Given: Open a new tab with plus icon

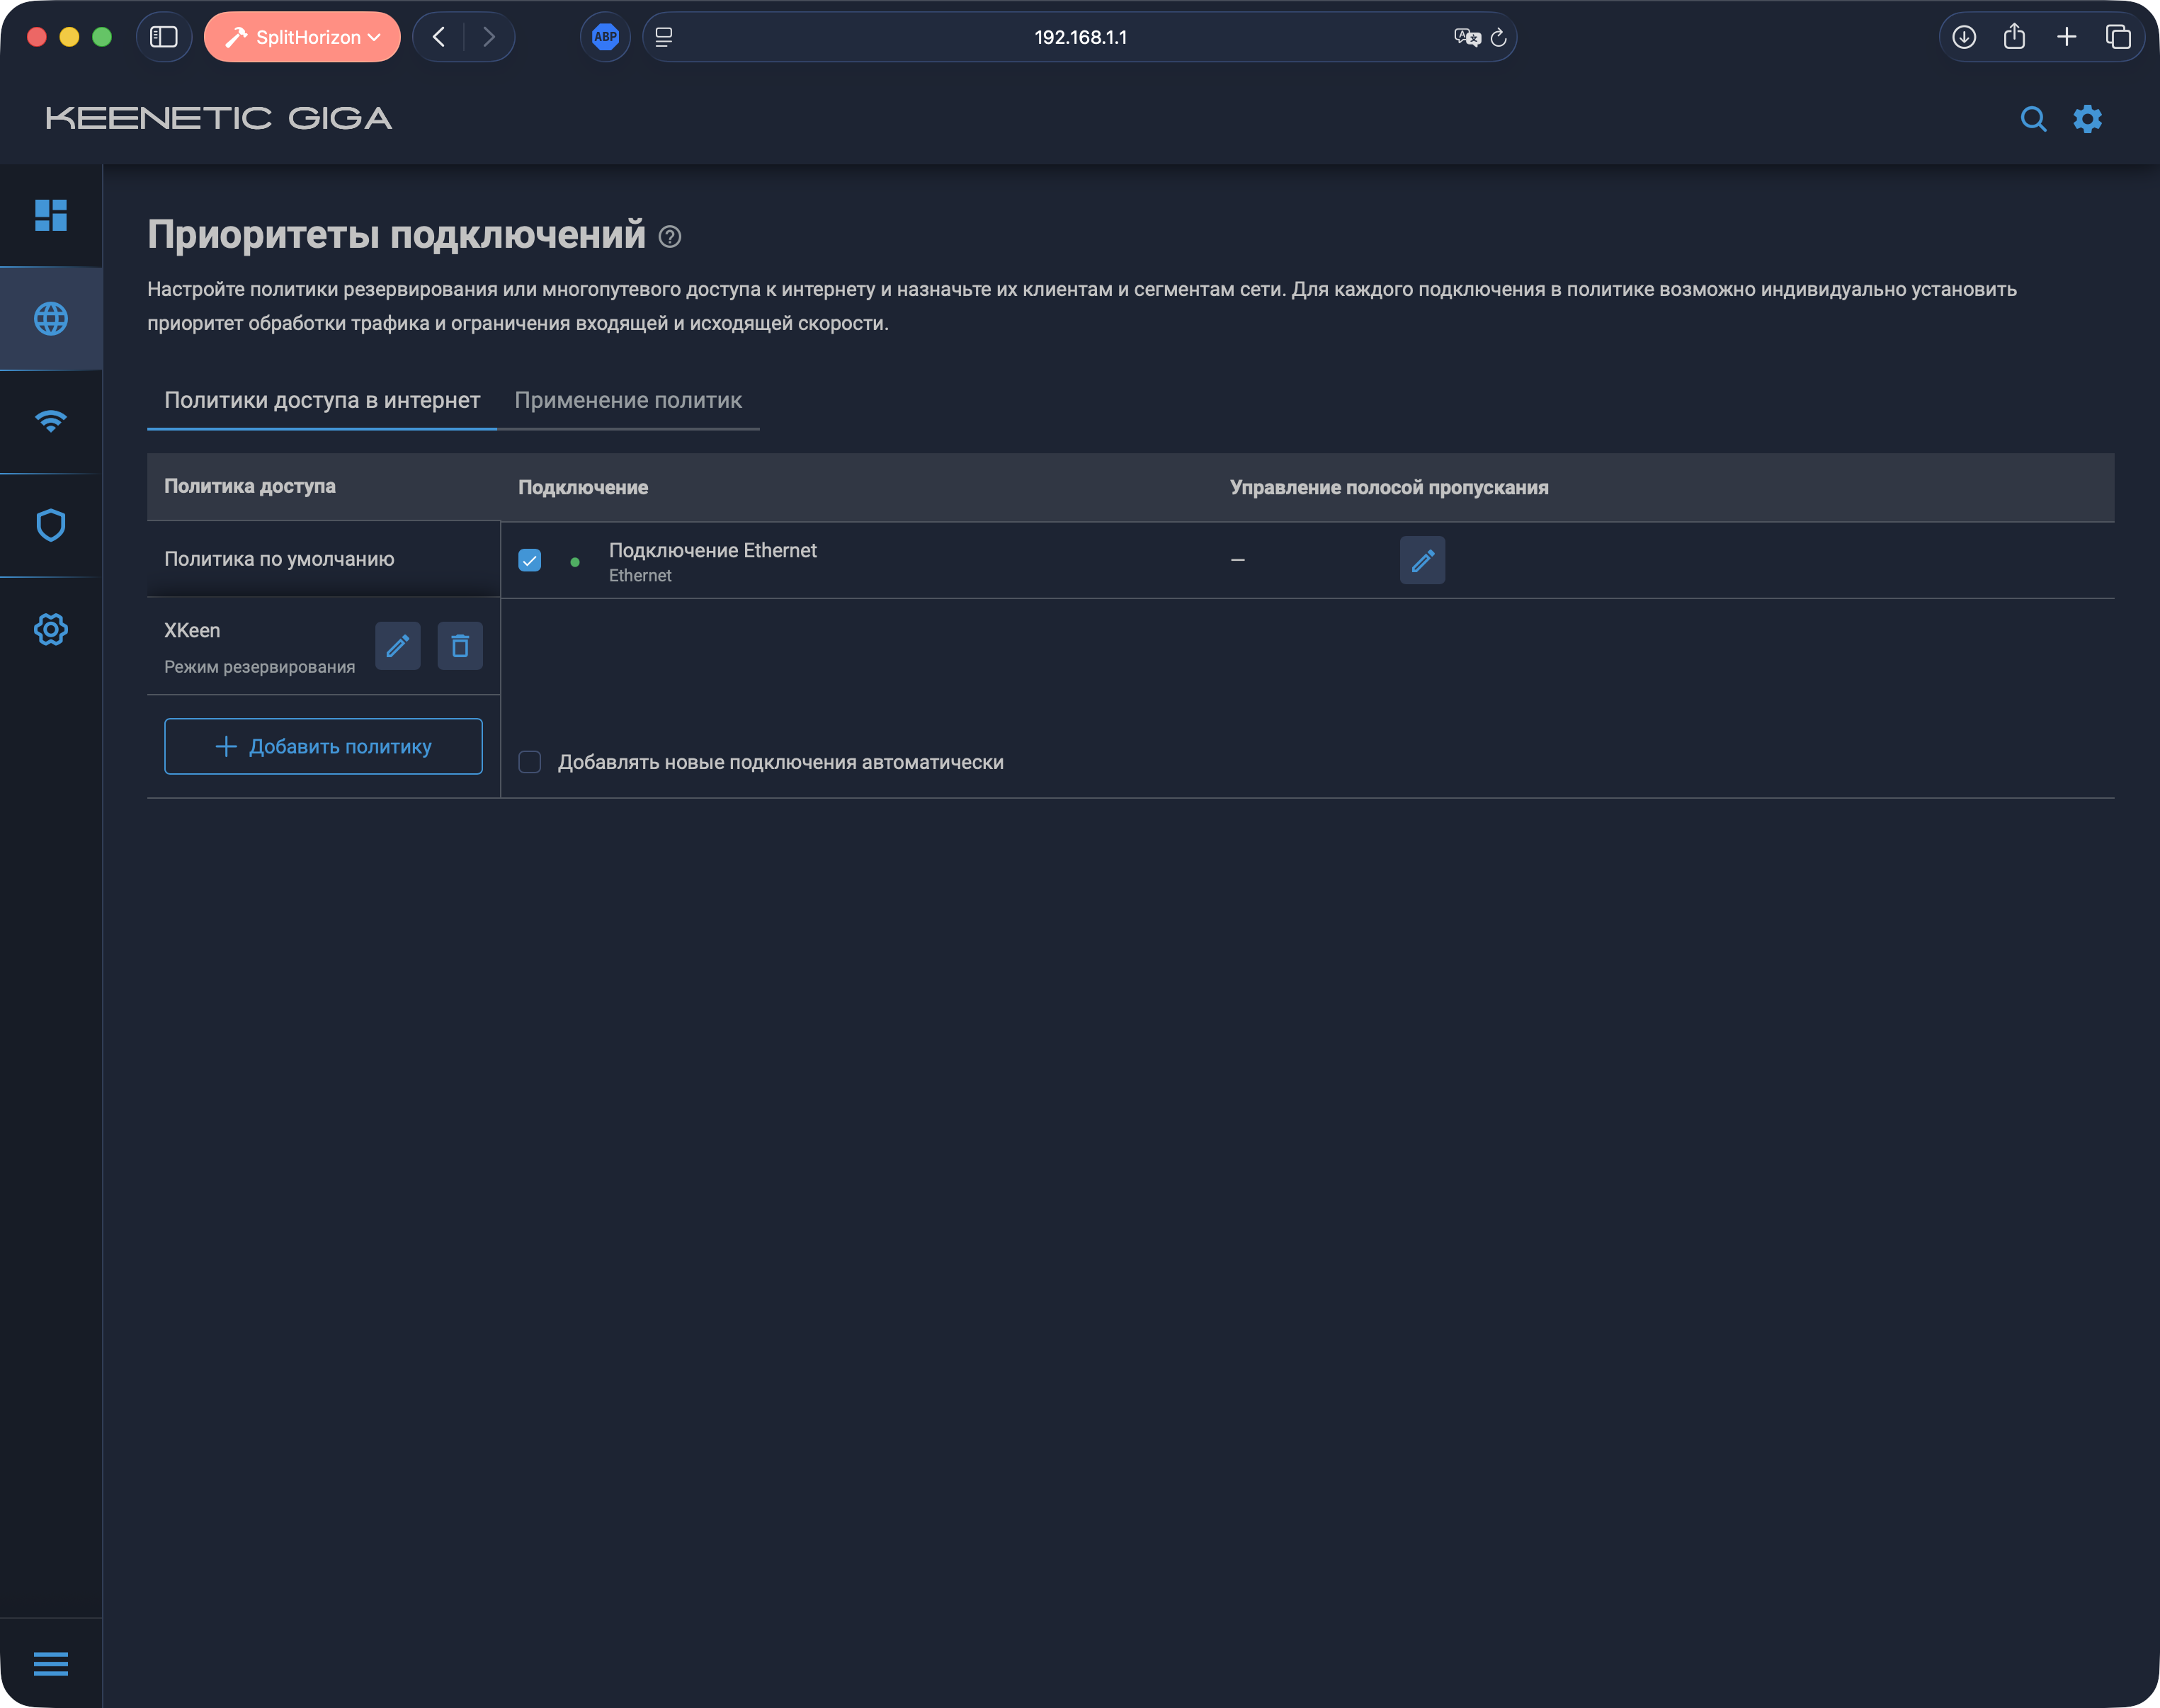Looking at the screenshot, I should 2067,37.
